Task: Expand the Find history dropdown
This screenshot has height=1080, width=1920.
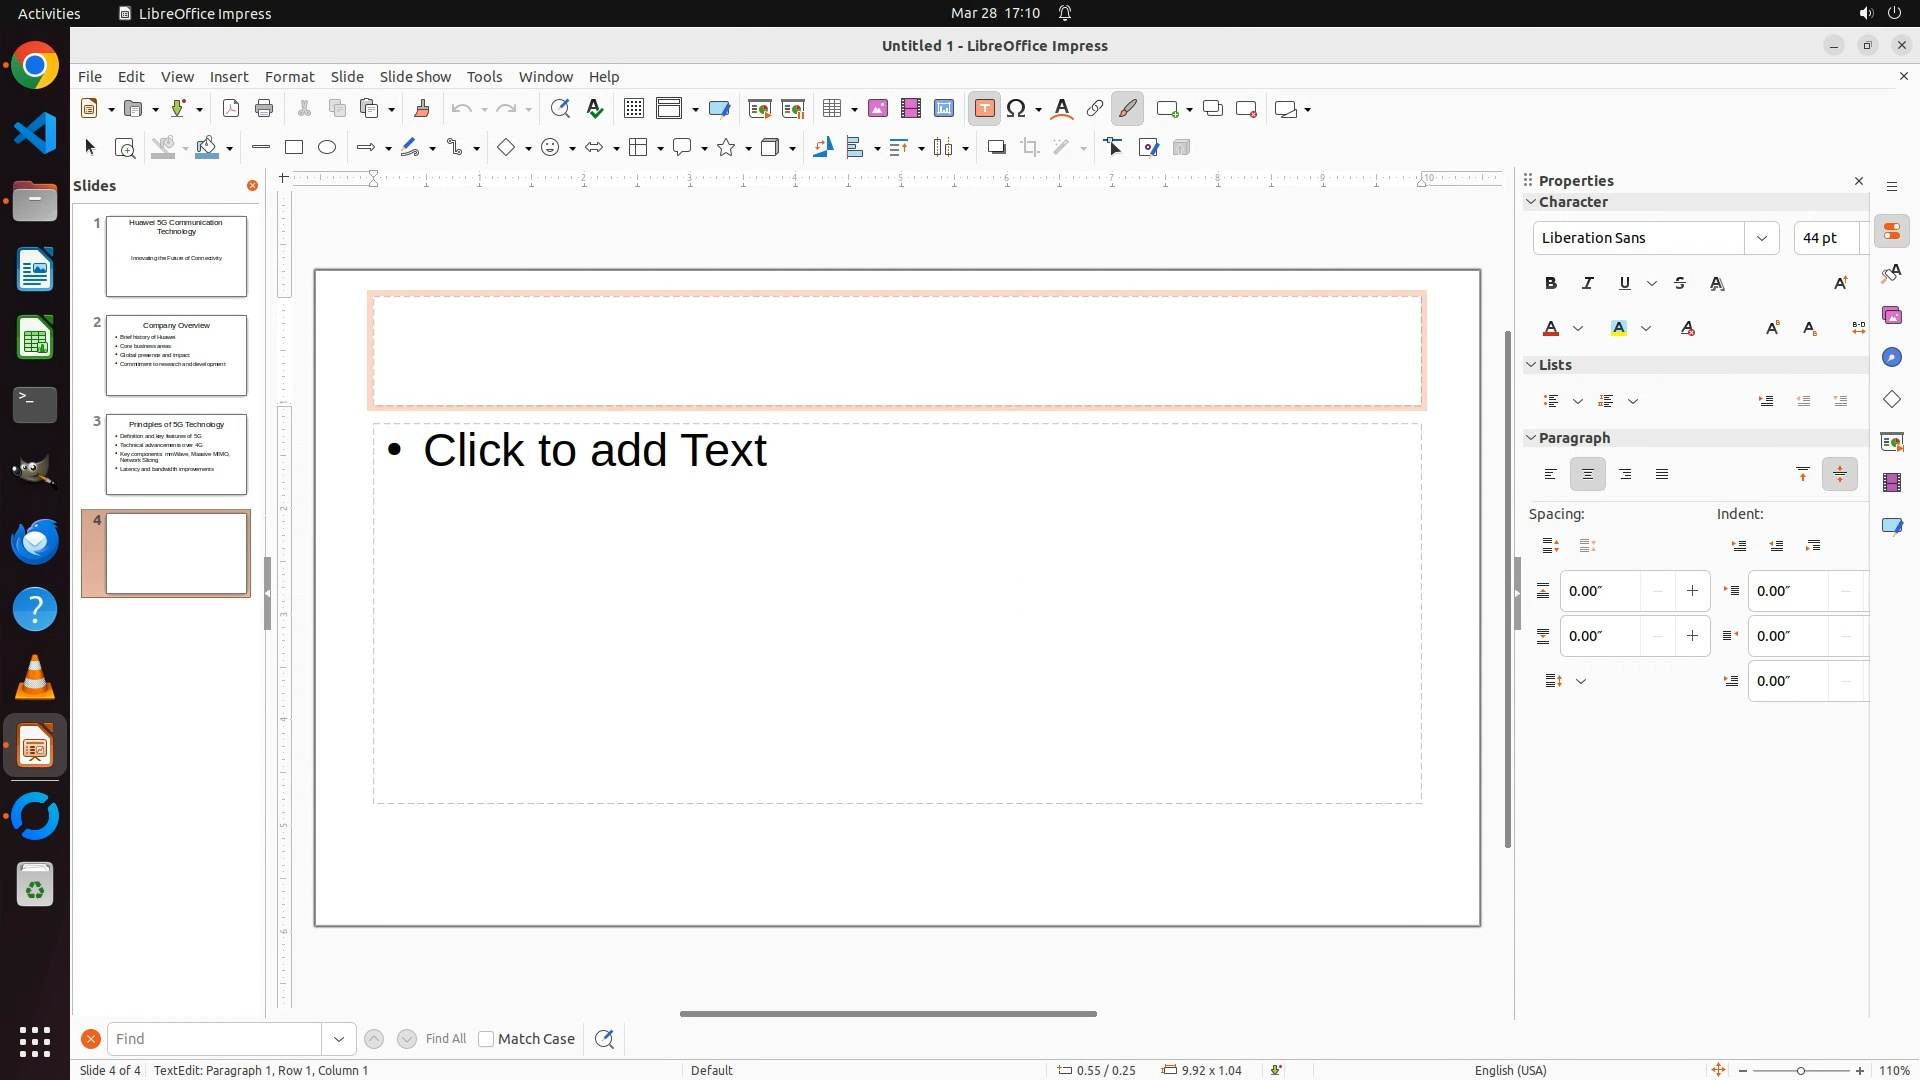Action: click(339, 1039)
